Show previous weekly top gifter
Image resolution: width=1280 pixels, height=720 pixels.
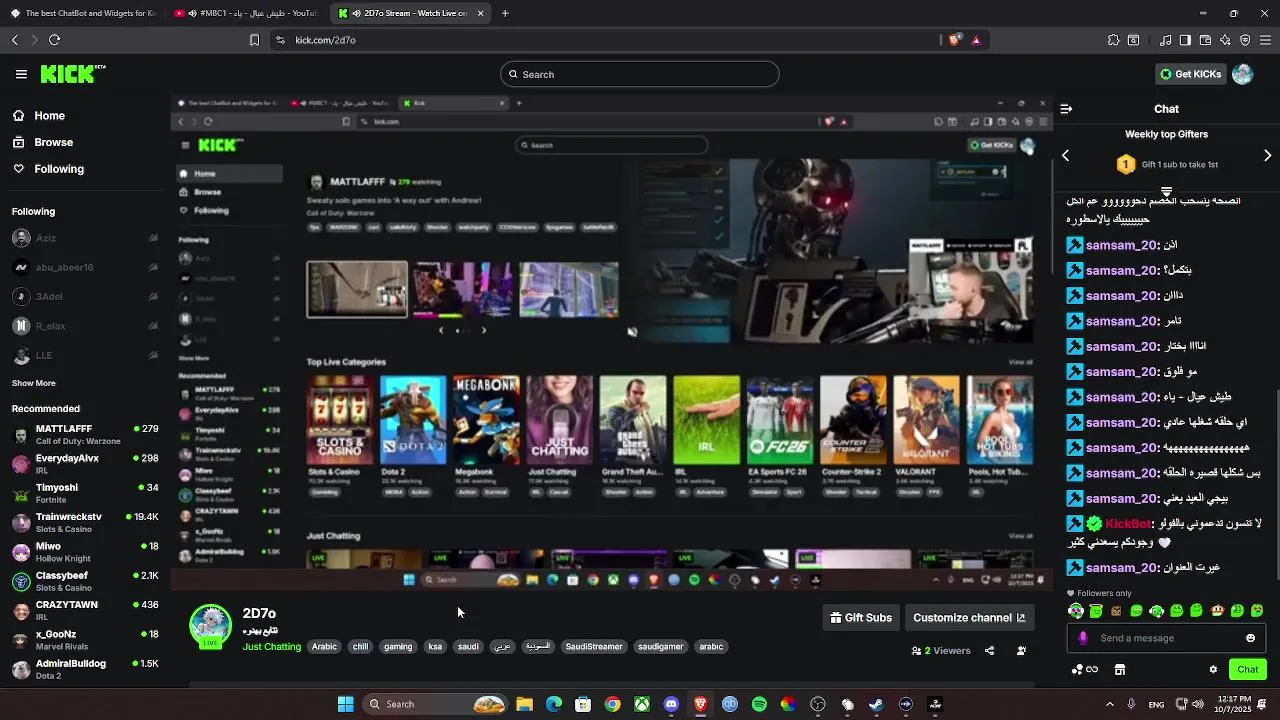point(1066,155)
